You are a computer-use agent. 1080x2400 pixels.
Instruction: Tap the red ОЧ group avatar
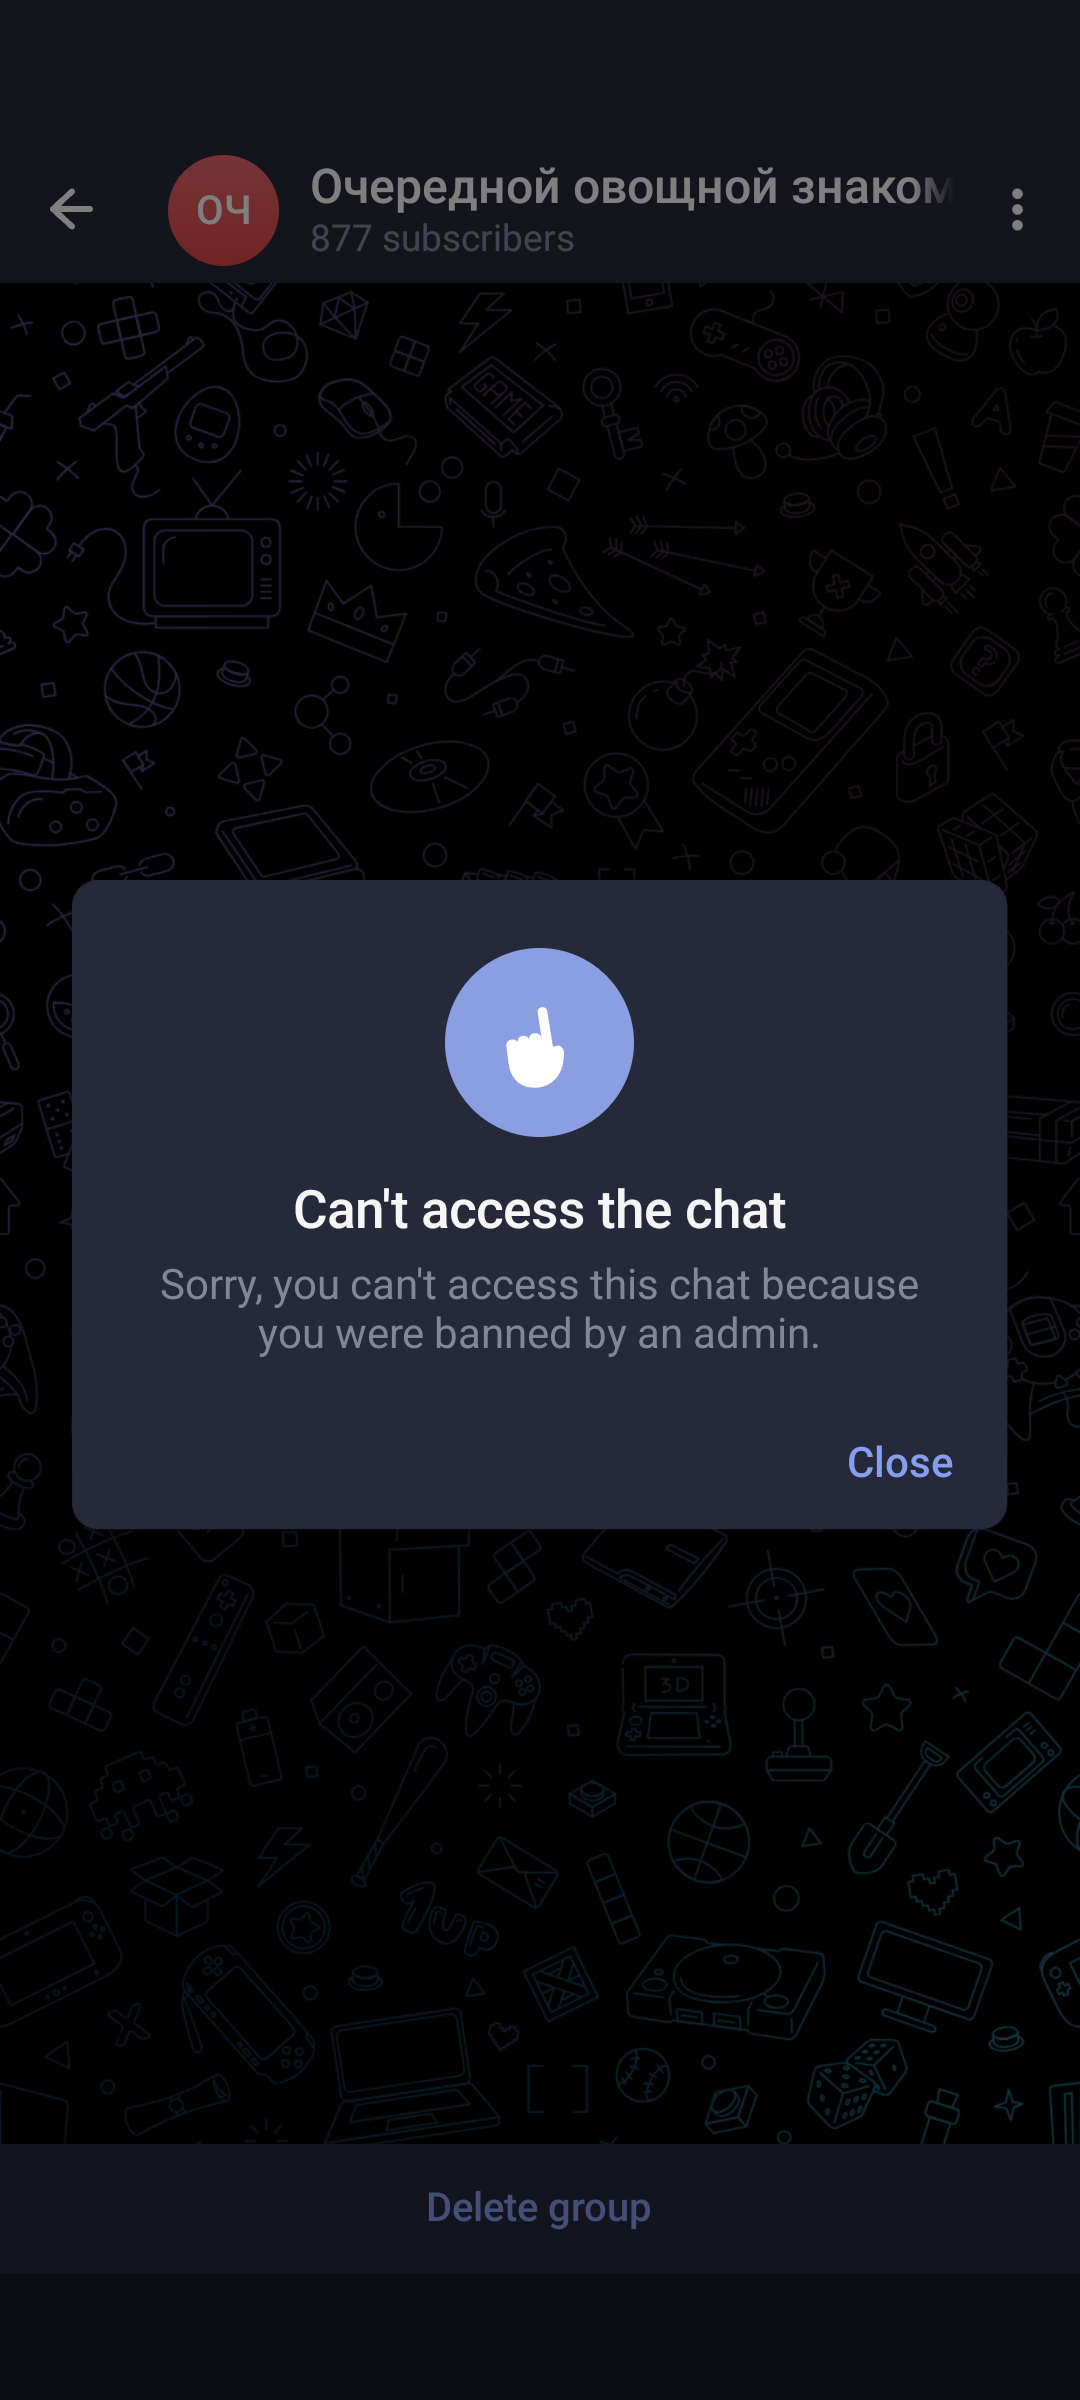tap(223, 210)
